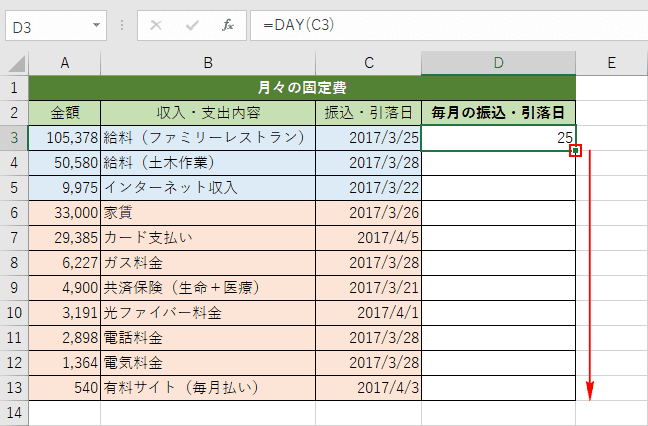Select cell 家賃
The height and width of the screenshot is (426, 648).
coord(208,213)
